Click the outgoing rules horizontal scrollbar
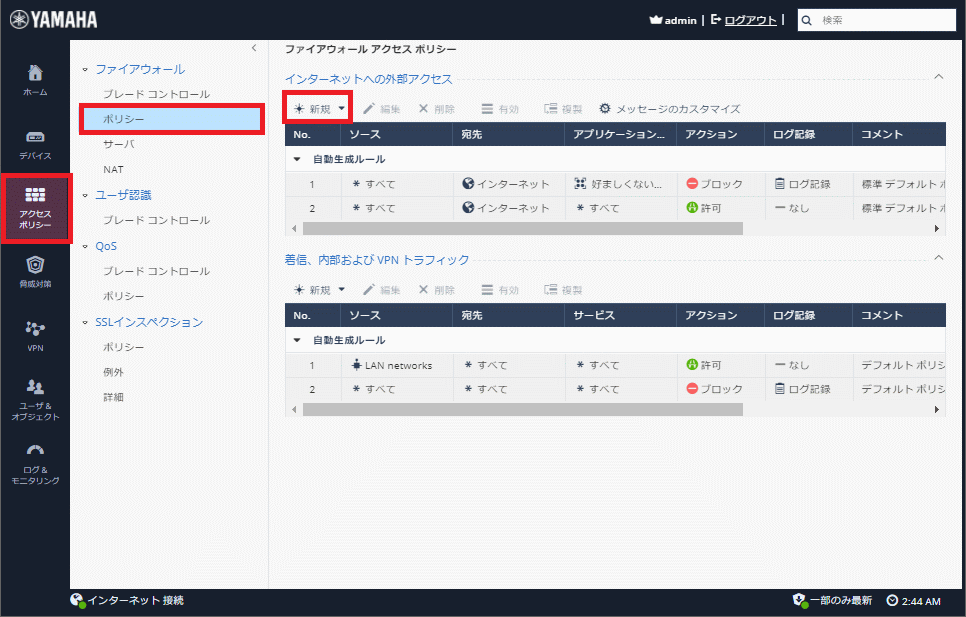The height and width of the screenshot is (617, 966). click(x=520, y=228)
